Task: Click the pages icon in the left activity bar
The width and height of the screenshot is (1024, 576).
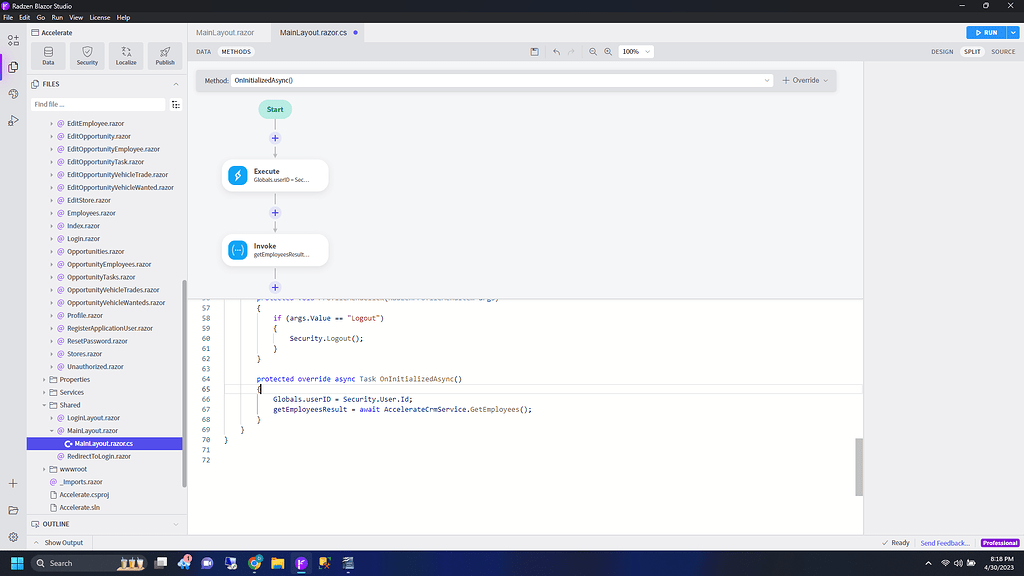Action: coord(13,67)
